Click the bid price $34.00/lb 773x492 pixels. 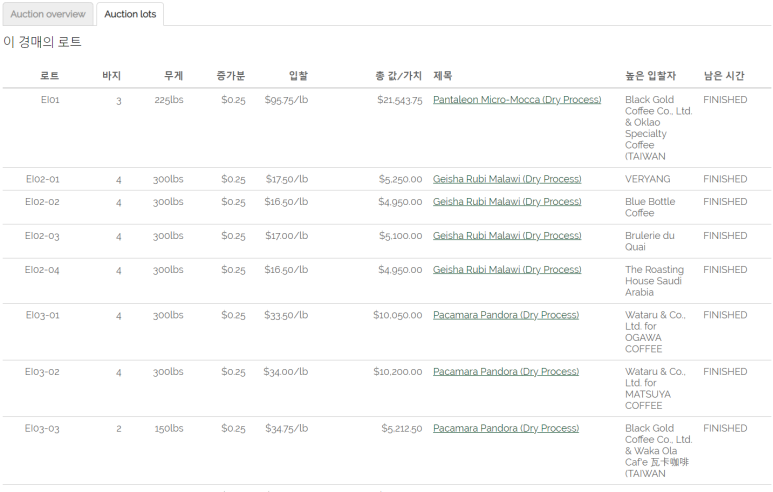pyautogui.click(x=286, y=372)
